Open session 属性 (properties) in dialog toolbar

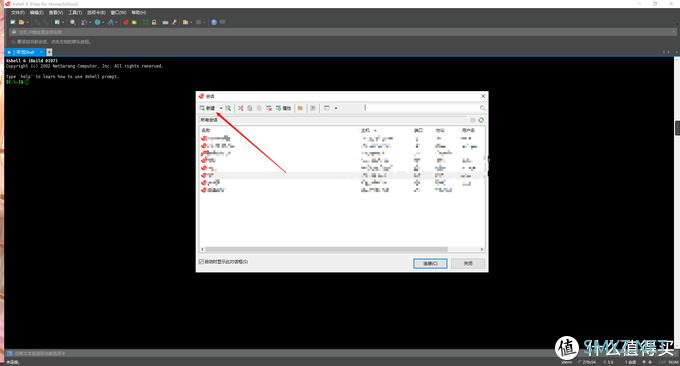coord(284,108)
